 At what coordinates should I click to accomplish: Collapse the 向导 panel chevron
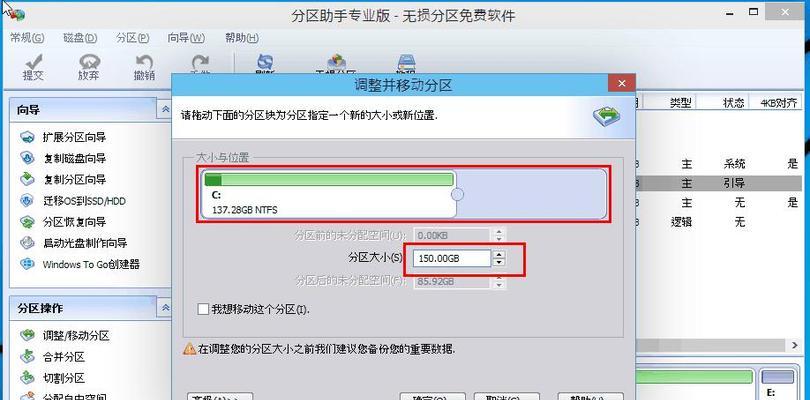click(165, 110)
